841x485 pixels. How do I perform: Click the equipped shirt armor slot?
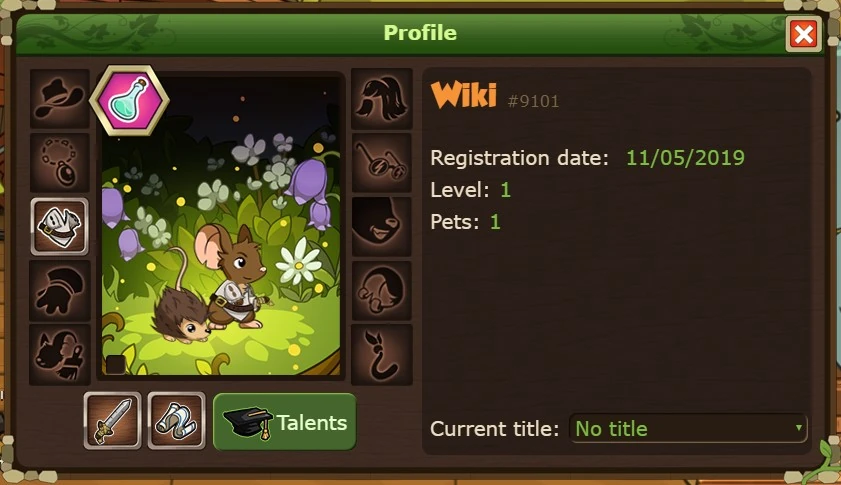coord(60,226)
